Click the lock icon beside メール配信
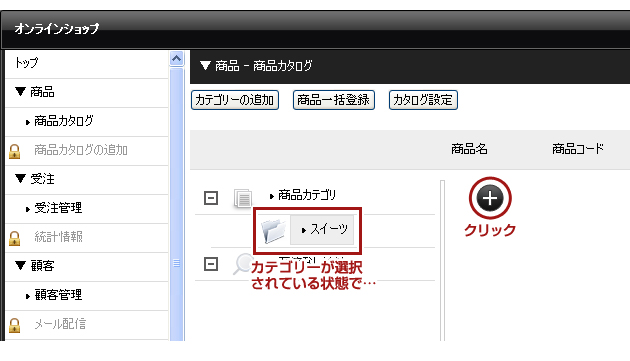The width and height of the screenshot is (630, 361). coord(14,325)
